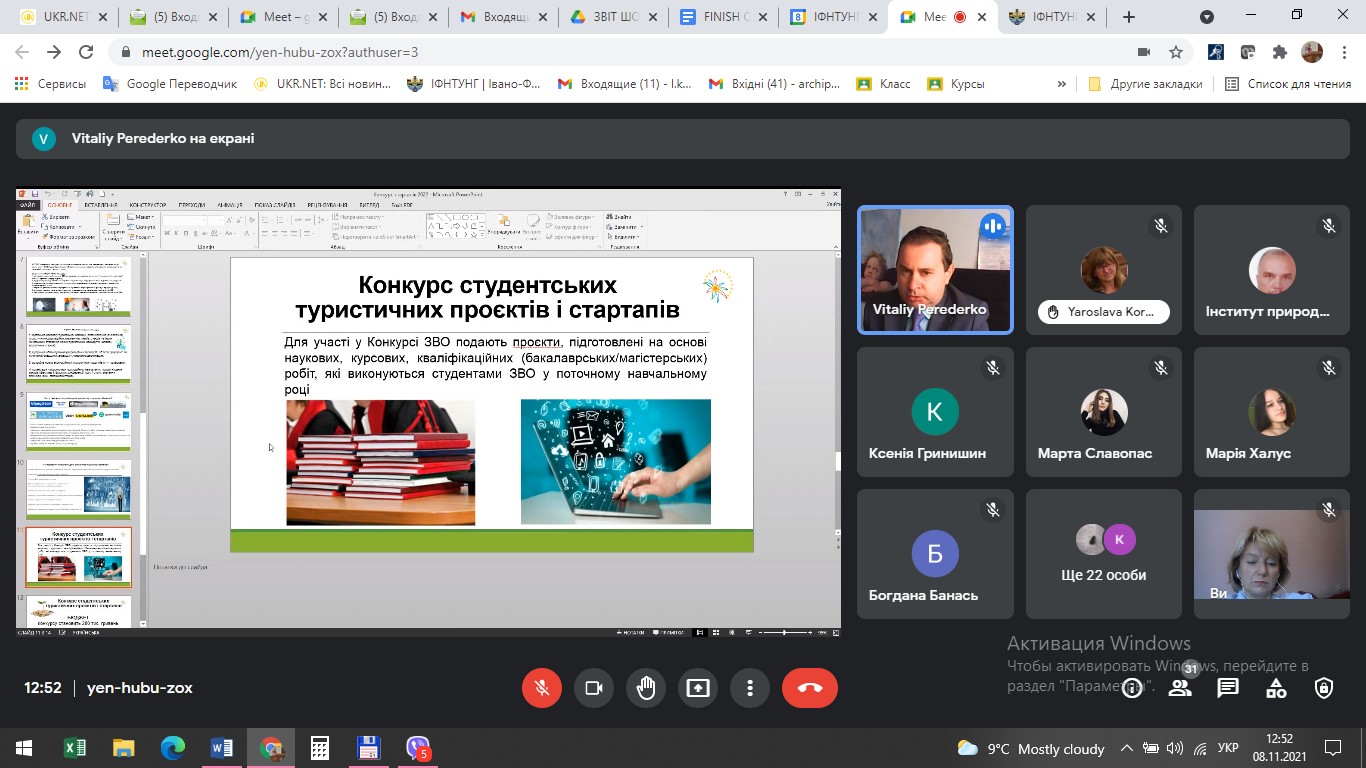
Task: Show the participants list
Action: click(1180, 688)
